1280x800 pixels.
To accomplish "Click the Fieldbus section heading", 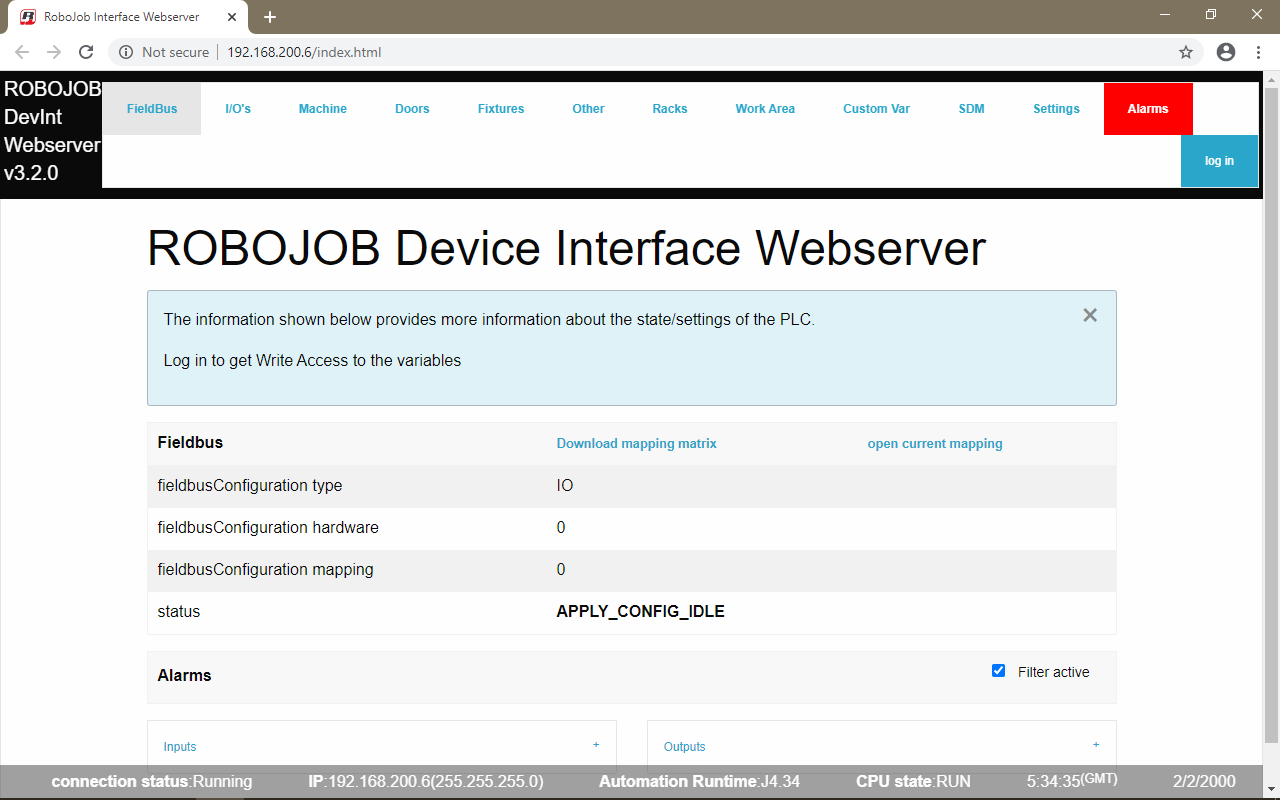I will tap(190, 442).
